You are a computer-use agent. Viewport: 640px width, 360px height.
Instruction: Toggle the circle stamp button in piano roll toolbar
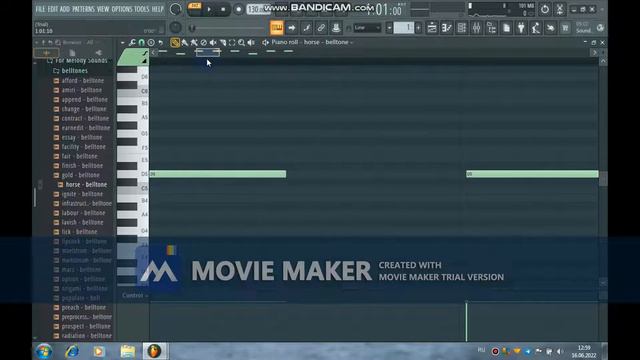[x=151, y=42]
